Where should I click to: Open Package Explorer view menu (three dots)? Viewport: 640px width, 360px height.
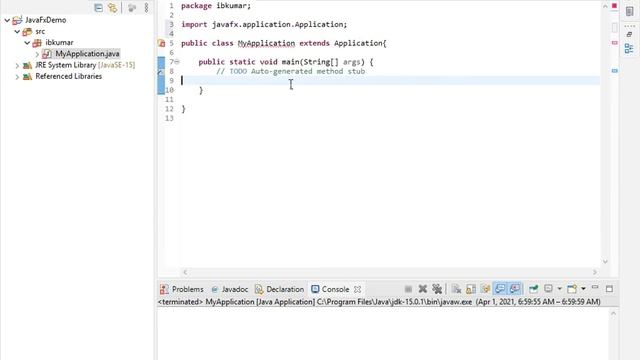pos(147,8)
